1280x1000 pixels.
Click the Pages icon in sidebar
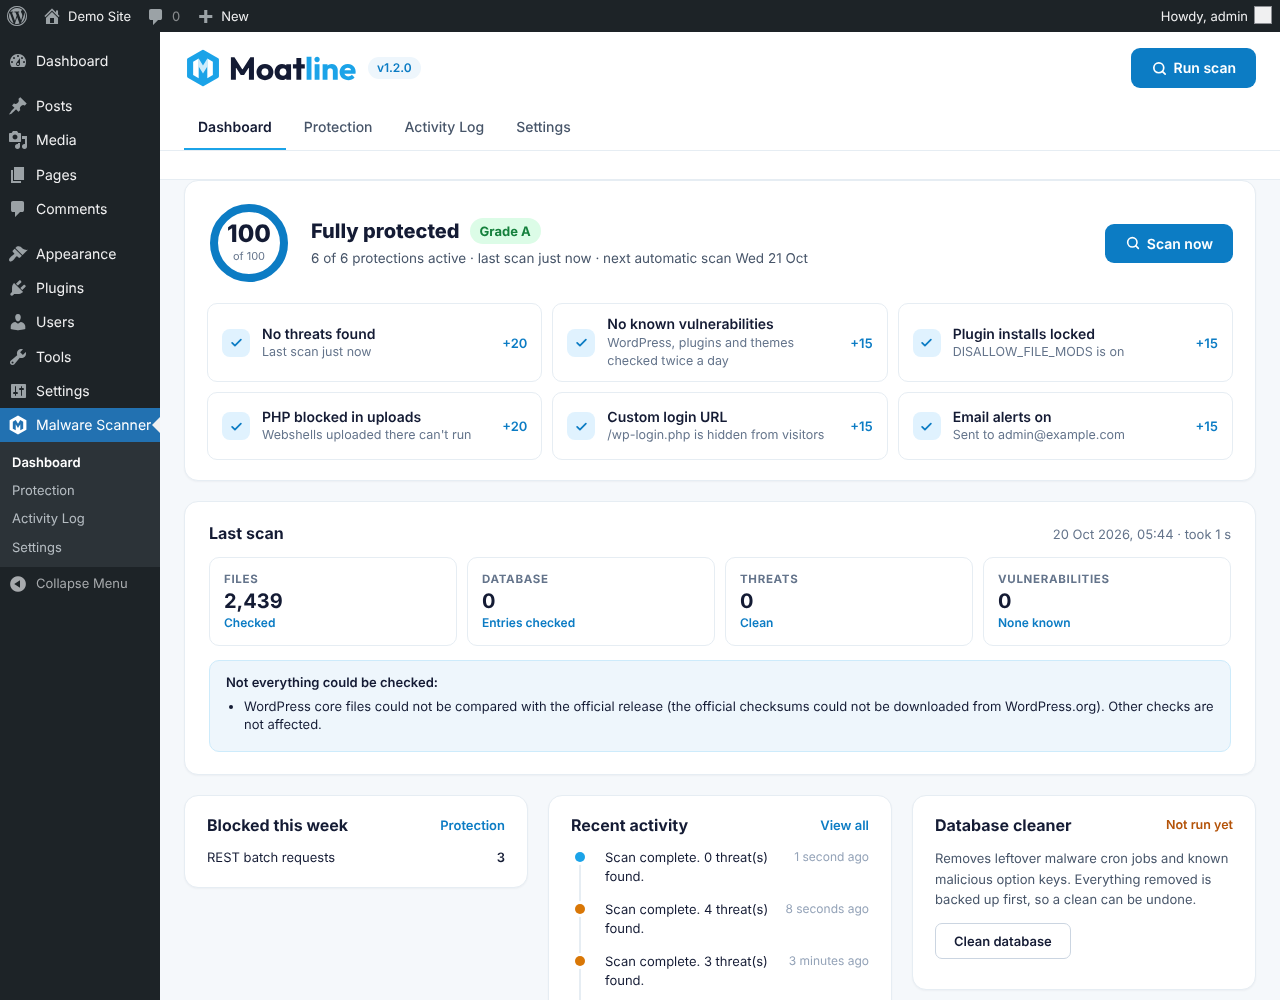(x=18, y=175)
